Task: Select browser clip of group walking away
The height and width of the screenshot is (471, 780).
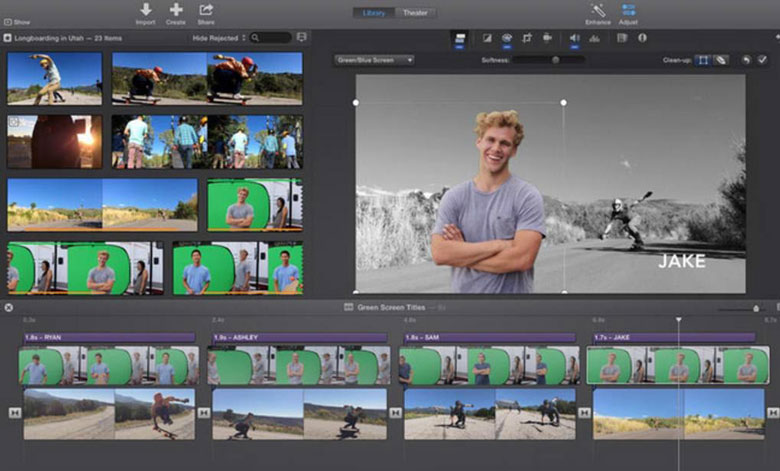Action: tap(207, 142)
